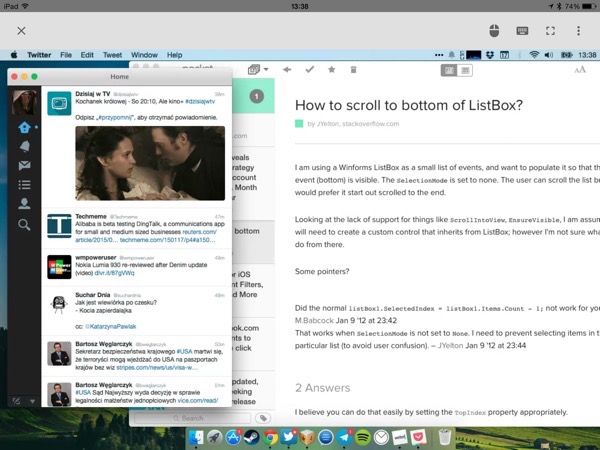Open the Dropbox menu bar icon
The width and height of the screenshot is (600, 450).
tap(490, 55)
